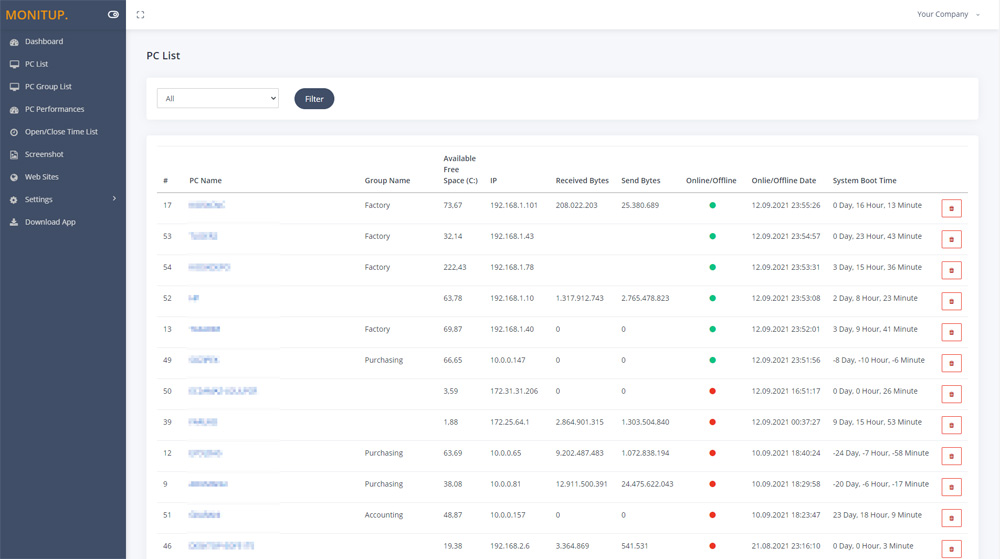
Task: Delete PC row number 12
Action: coord(951,456)
